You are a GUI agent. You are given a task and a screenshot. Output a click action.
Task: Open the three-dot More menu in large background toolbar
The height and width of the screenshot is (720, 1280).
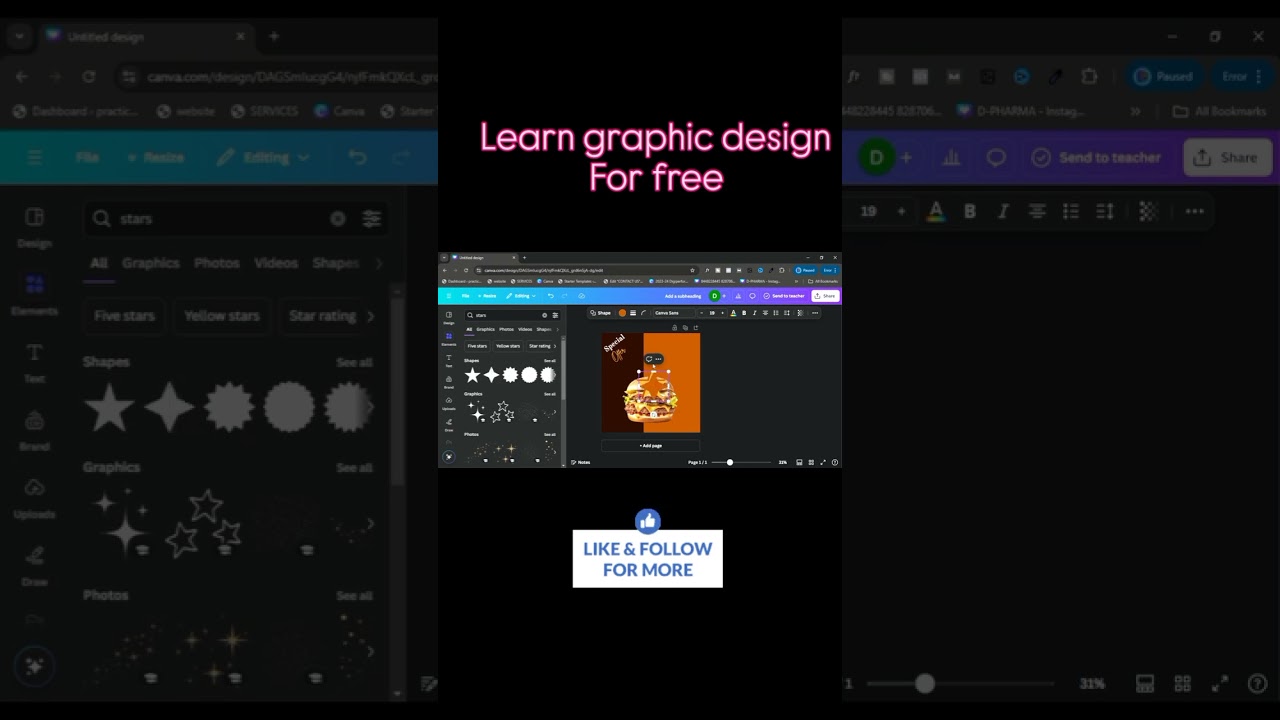1194,211
